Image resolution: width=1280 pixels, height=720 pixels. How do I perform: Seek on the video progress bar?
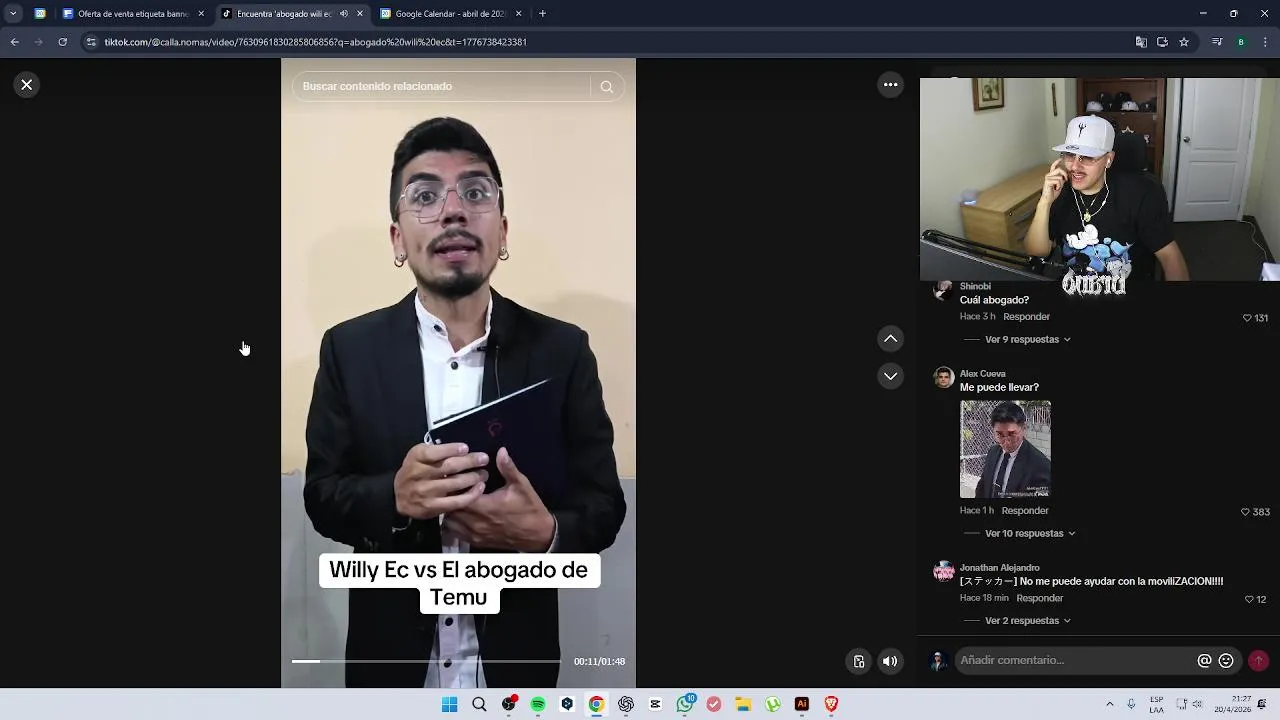tap(427, 661)
